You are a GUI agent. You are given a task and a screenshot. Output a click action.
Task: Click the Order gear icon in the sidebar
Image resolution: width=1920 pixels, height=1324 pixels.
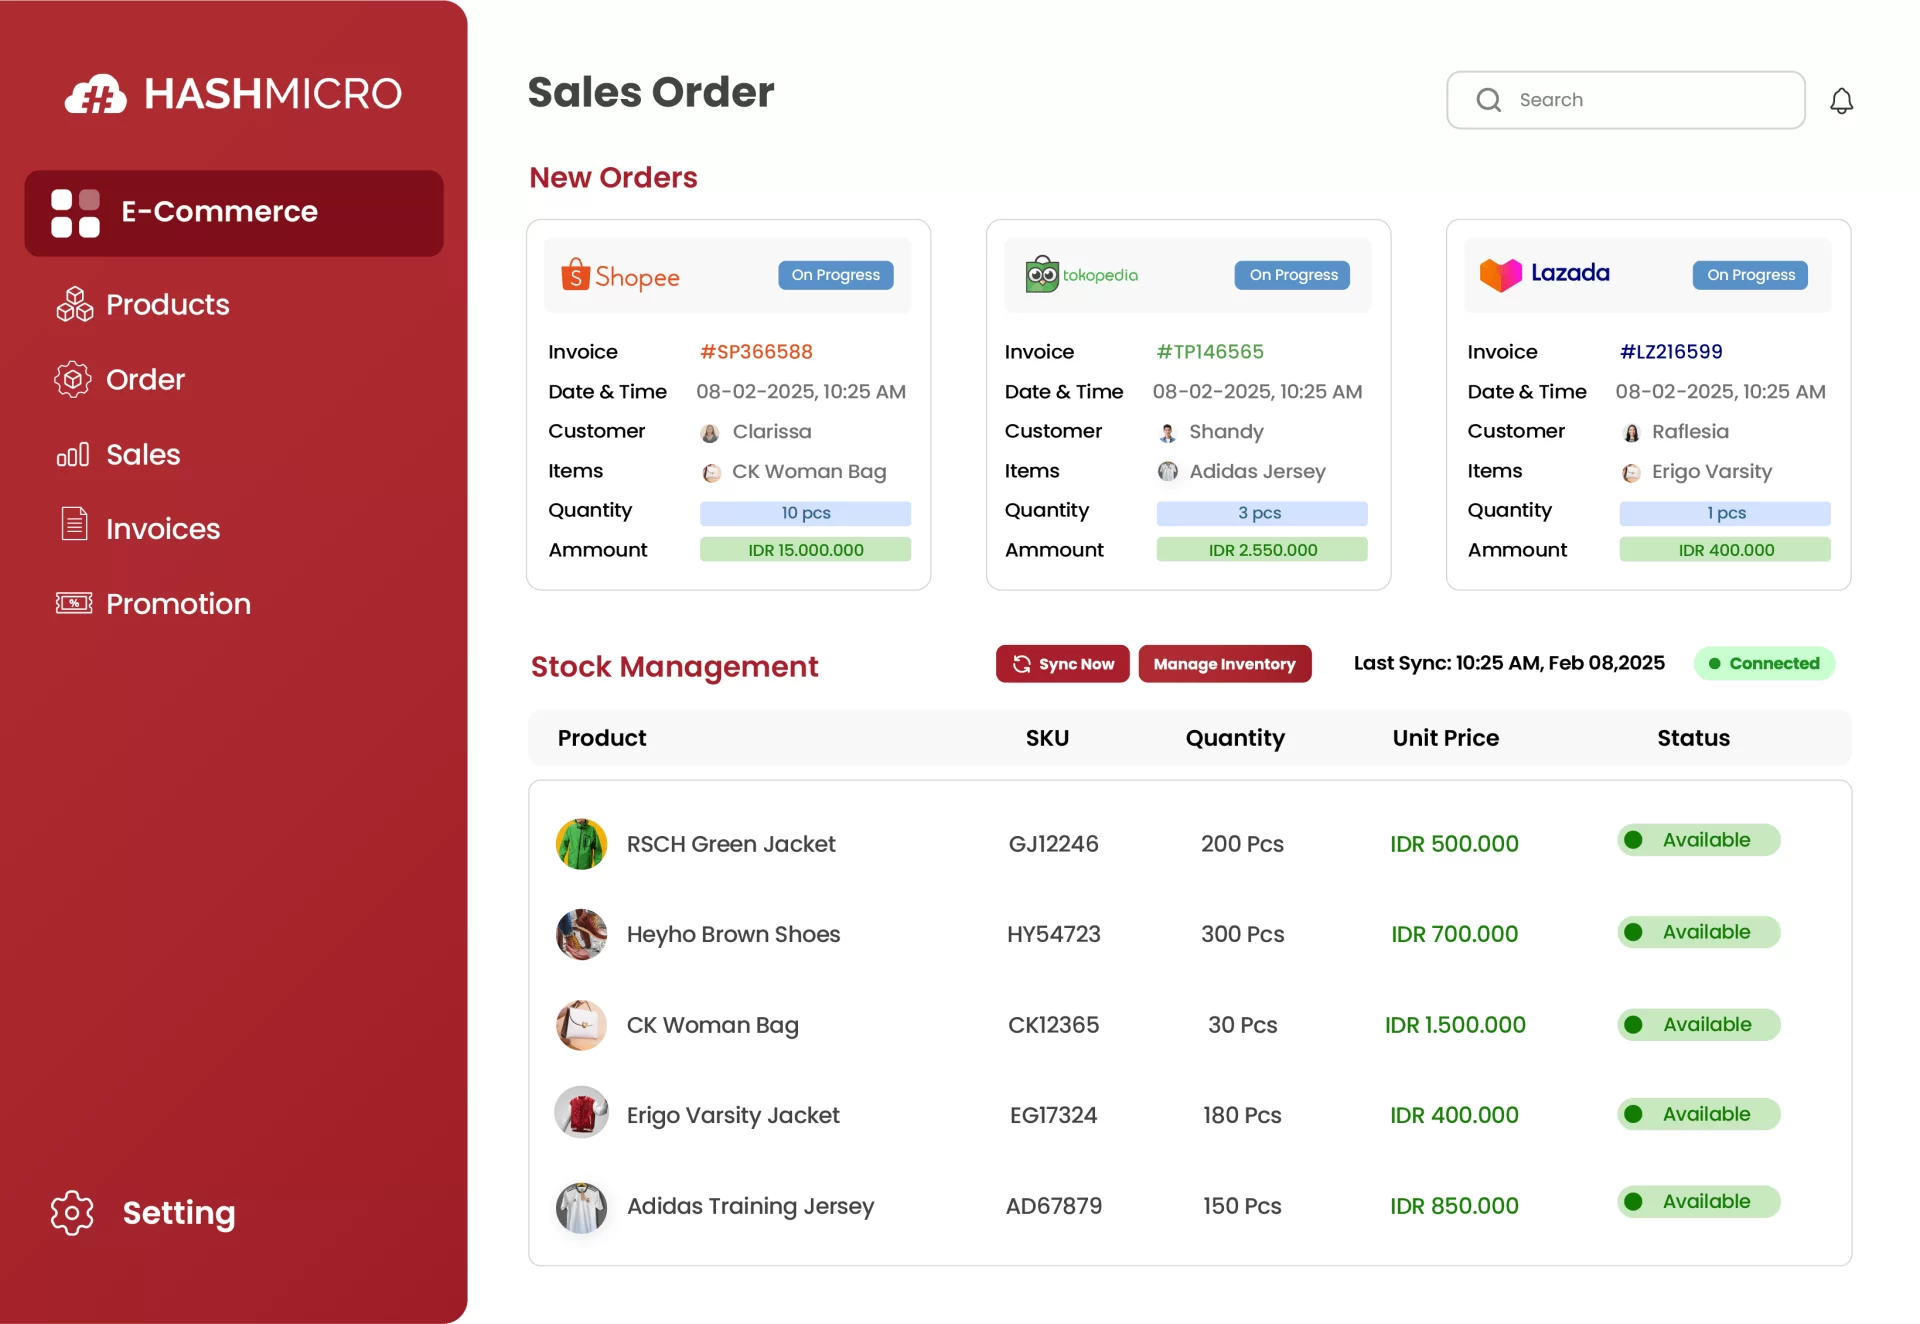pos(72,379)
